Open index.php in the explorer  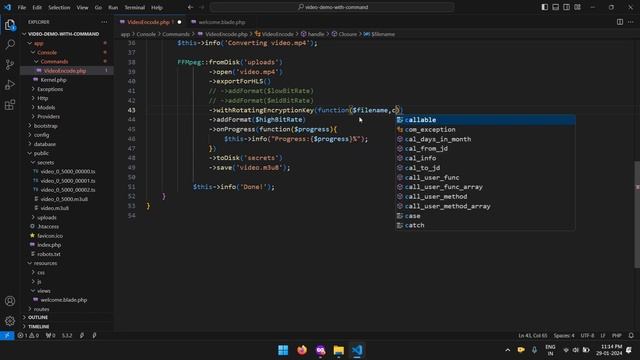pos(49,245)
